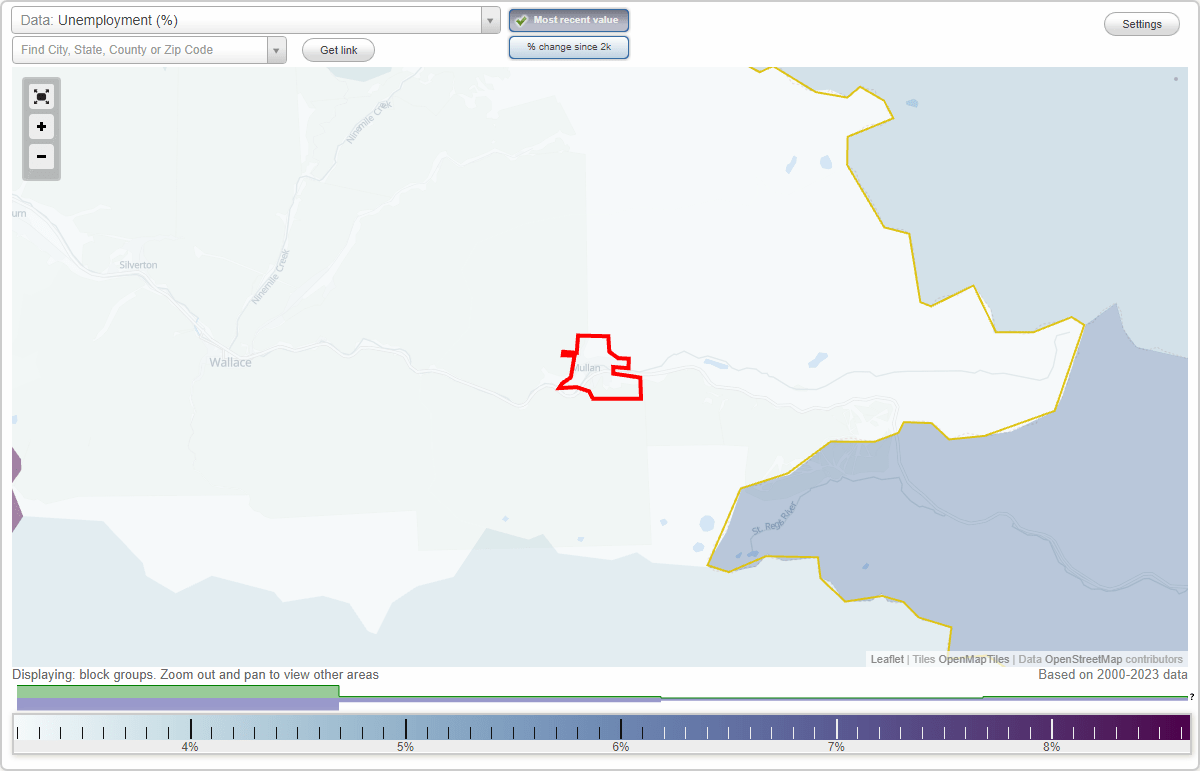Click the 7% label on the legend
This screenshot has width=1200, height=771.
[836, 747]
